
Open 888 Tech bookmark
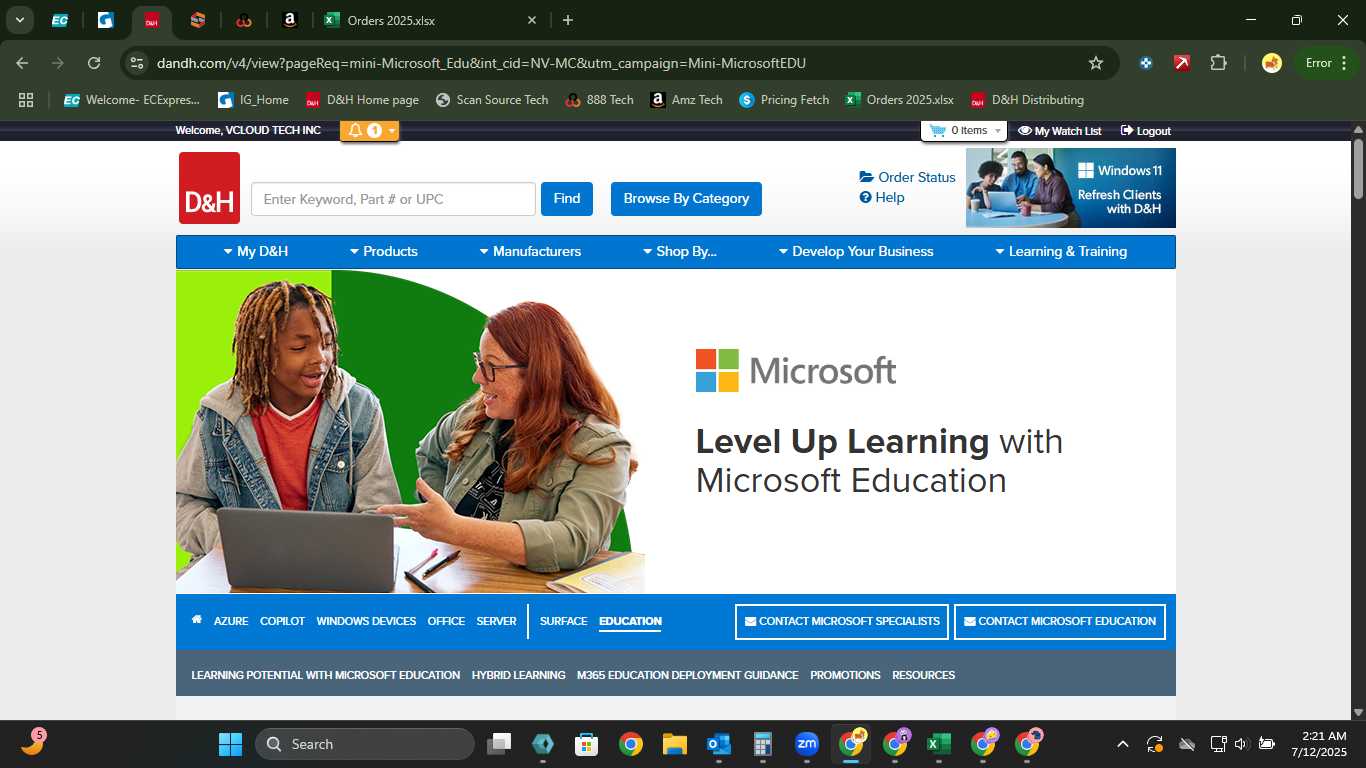pyautogui.click(x=600, y=100)
